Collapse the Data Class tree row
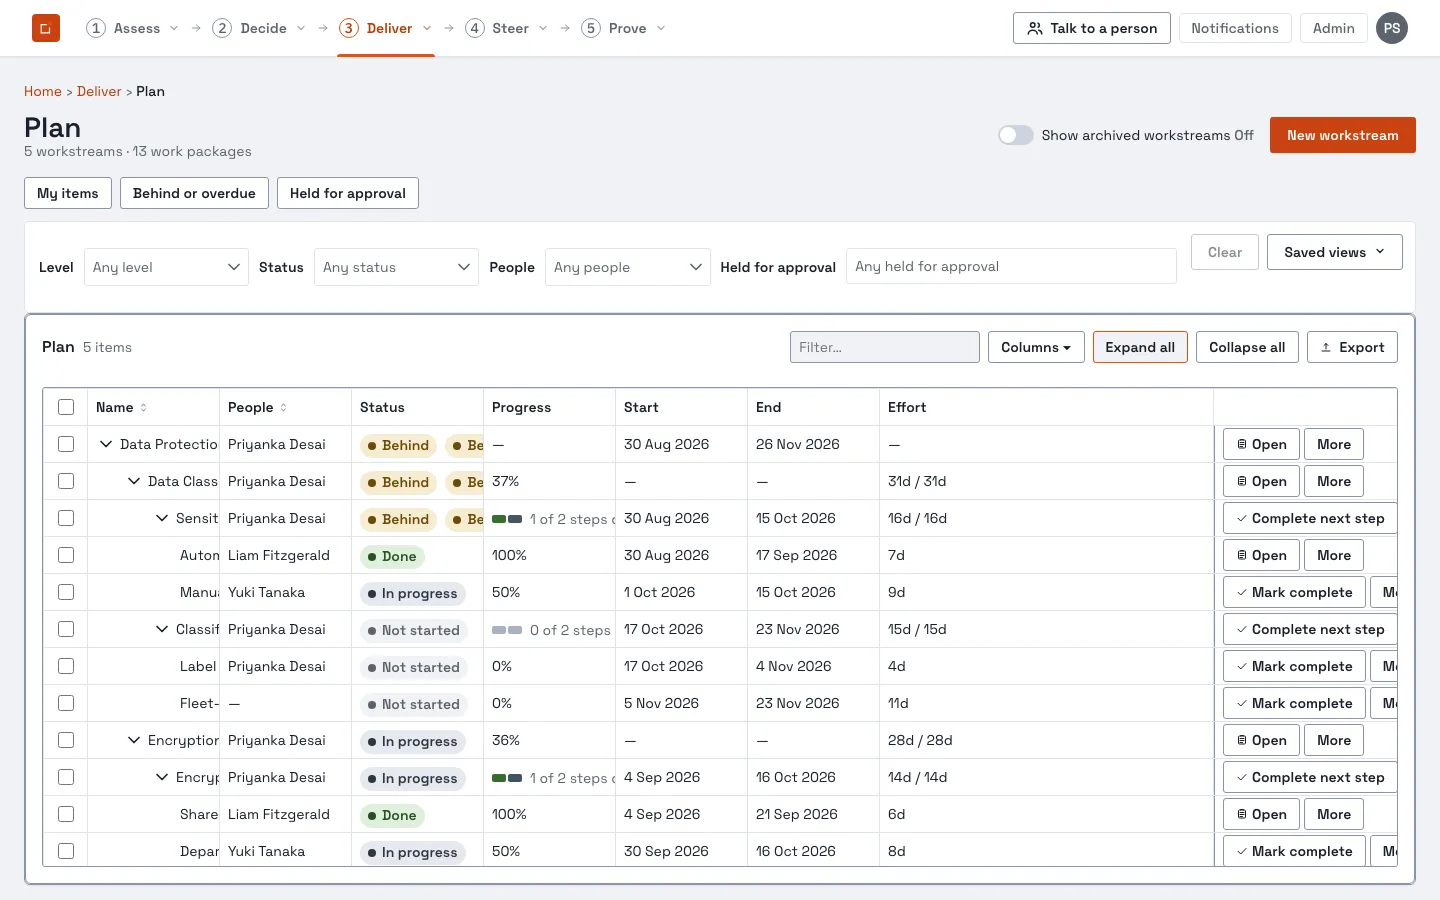Screen dimensions: 1440x900 134,481
